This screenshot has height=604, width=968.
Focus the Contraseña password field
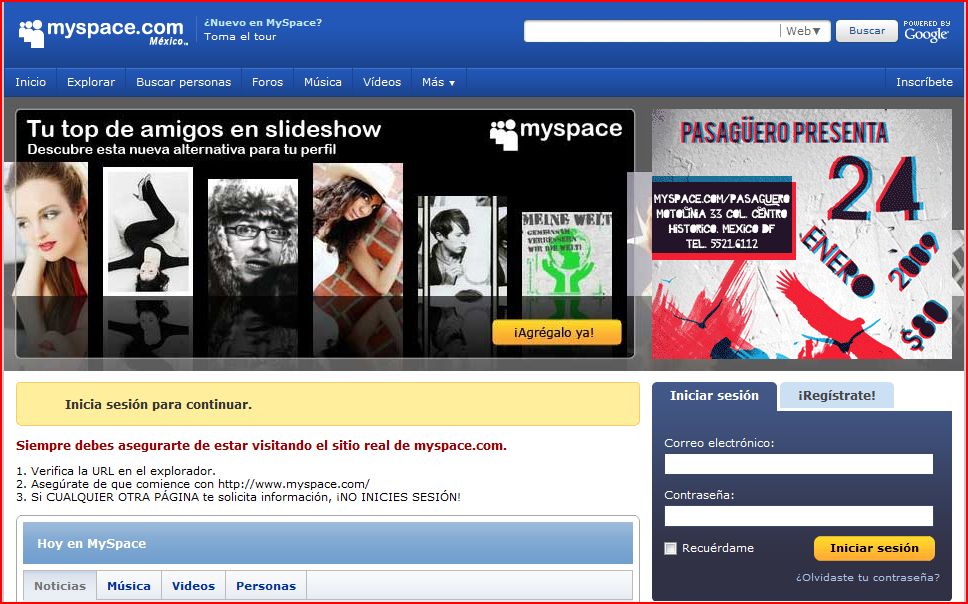click(x=799, y=516)
